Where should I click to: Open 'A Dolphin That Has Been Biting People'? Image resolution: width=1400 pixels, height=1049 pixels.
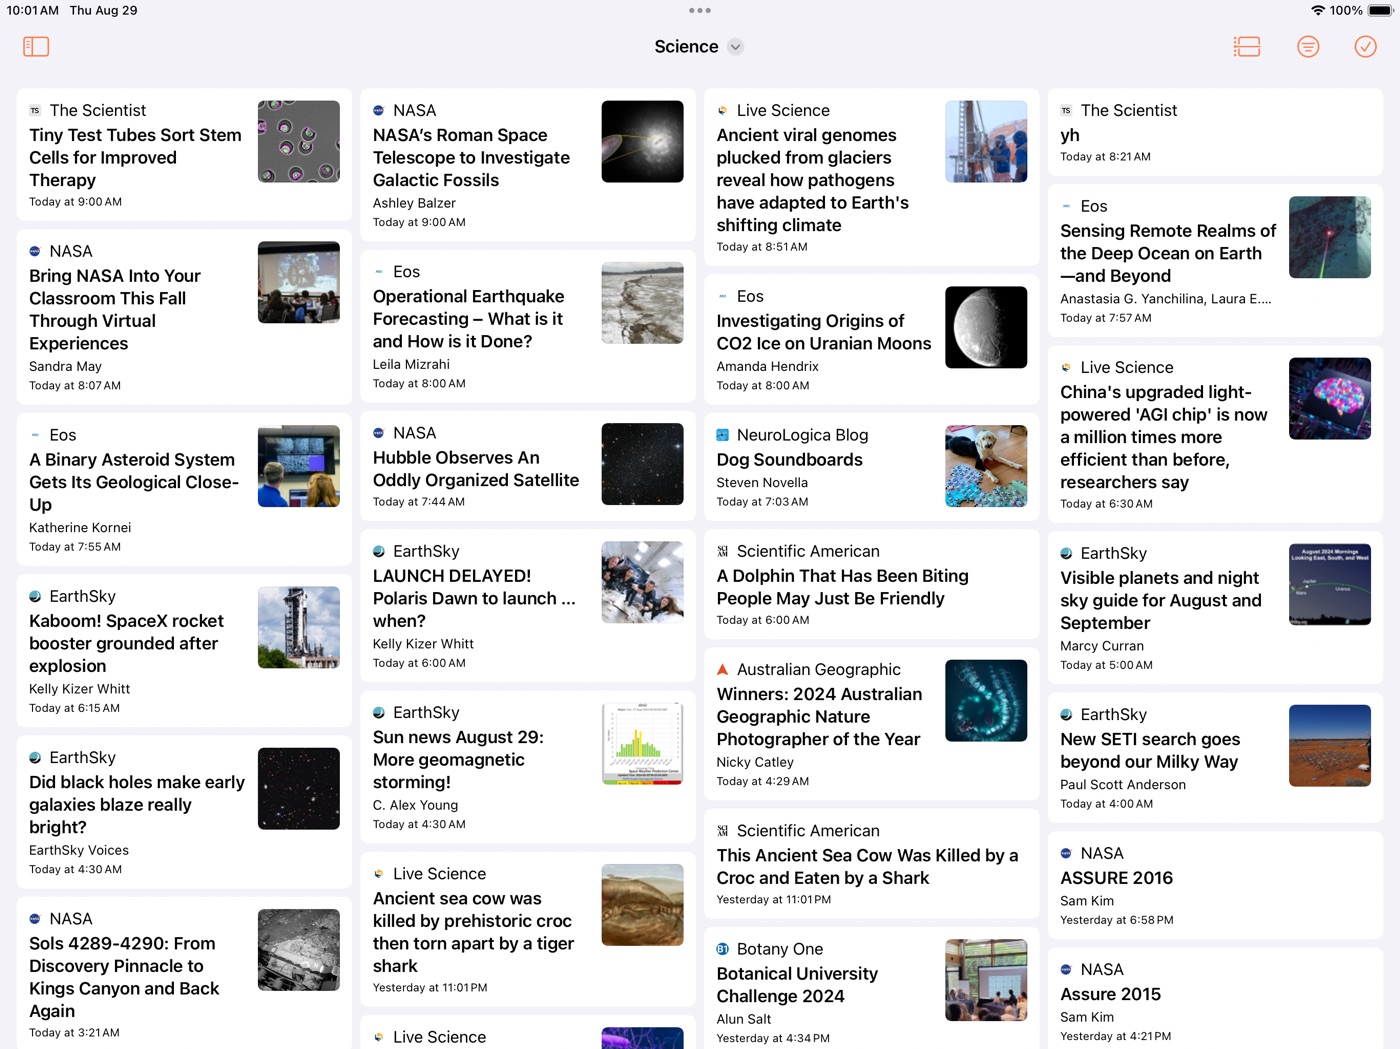(x=871, y=584)
